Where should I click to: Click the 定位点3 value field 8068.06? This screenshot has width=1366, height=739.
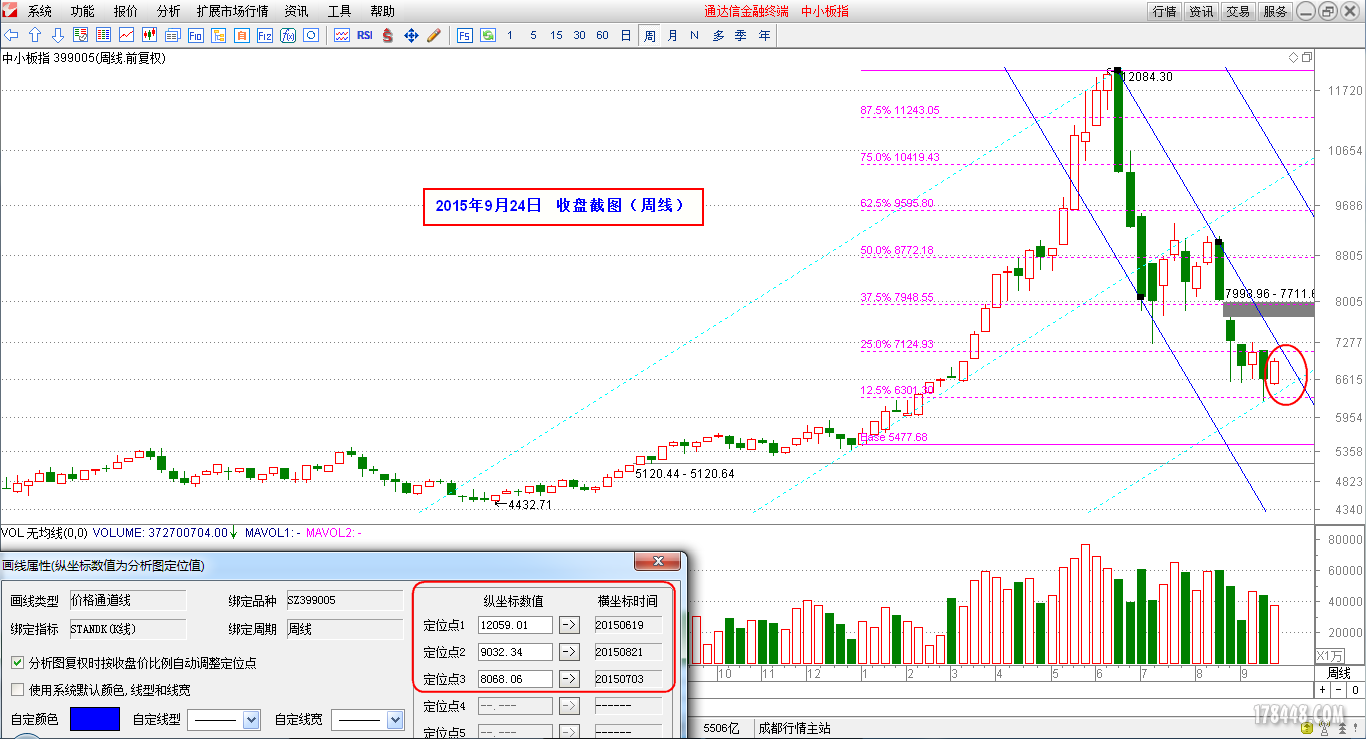[516, 679]
